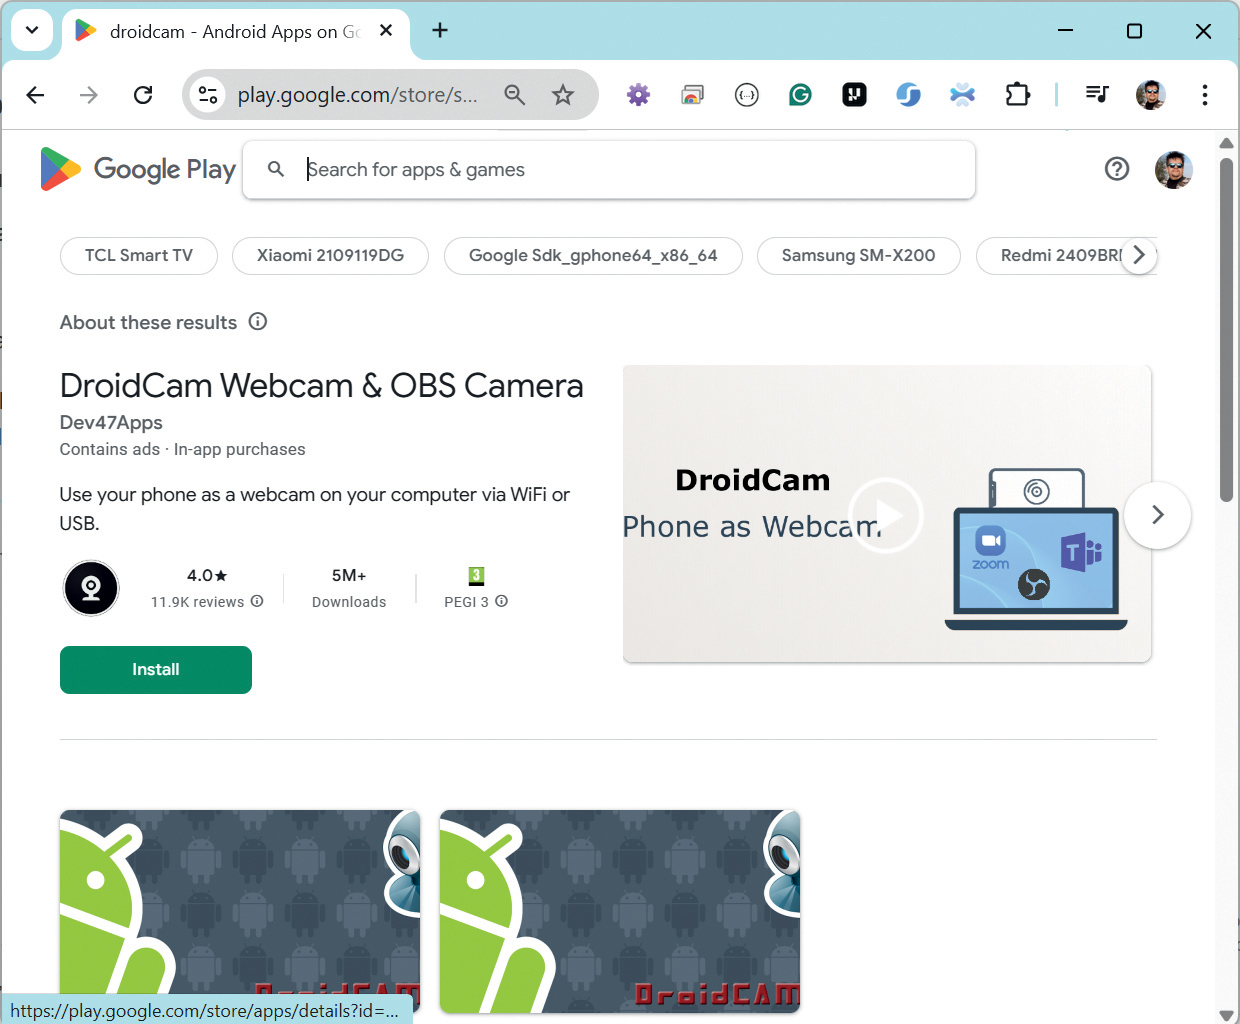
Task: Open PEGI 3 rating info icon
Action: 502,601
